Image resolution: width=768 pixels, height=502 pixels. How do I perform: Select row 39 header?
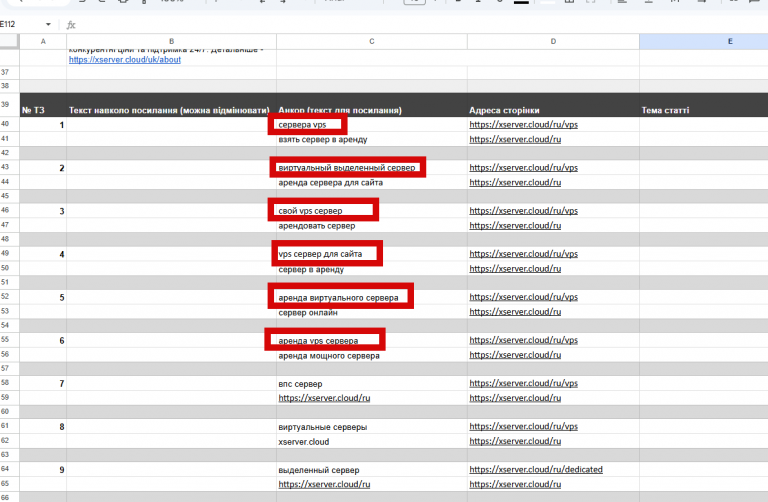pyautogui.click(x=9, y=104)
